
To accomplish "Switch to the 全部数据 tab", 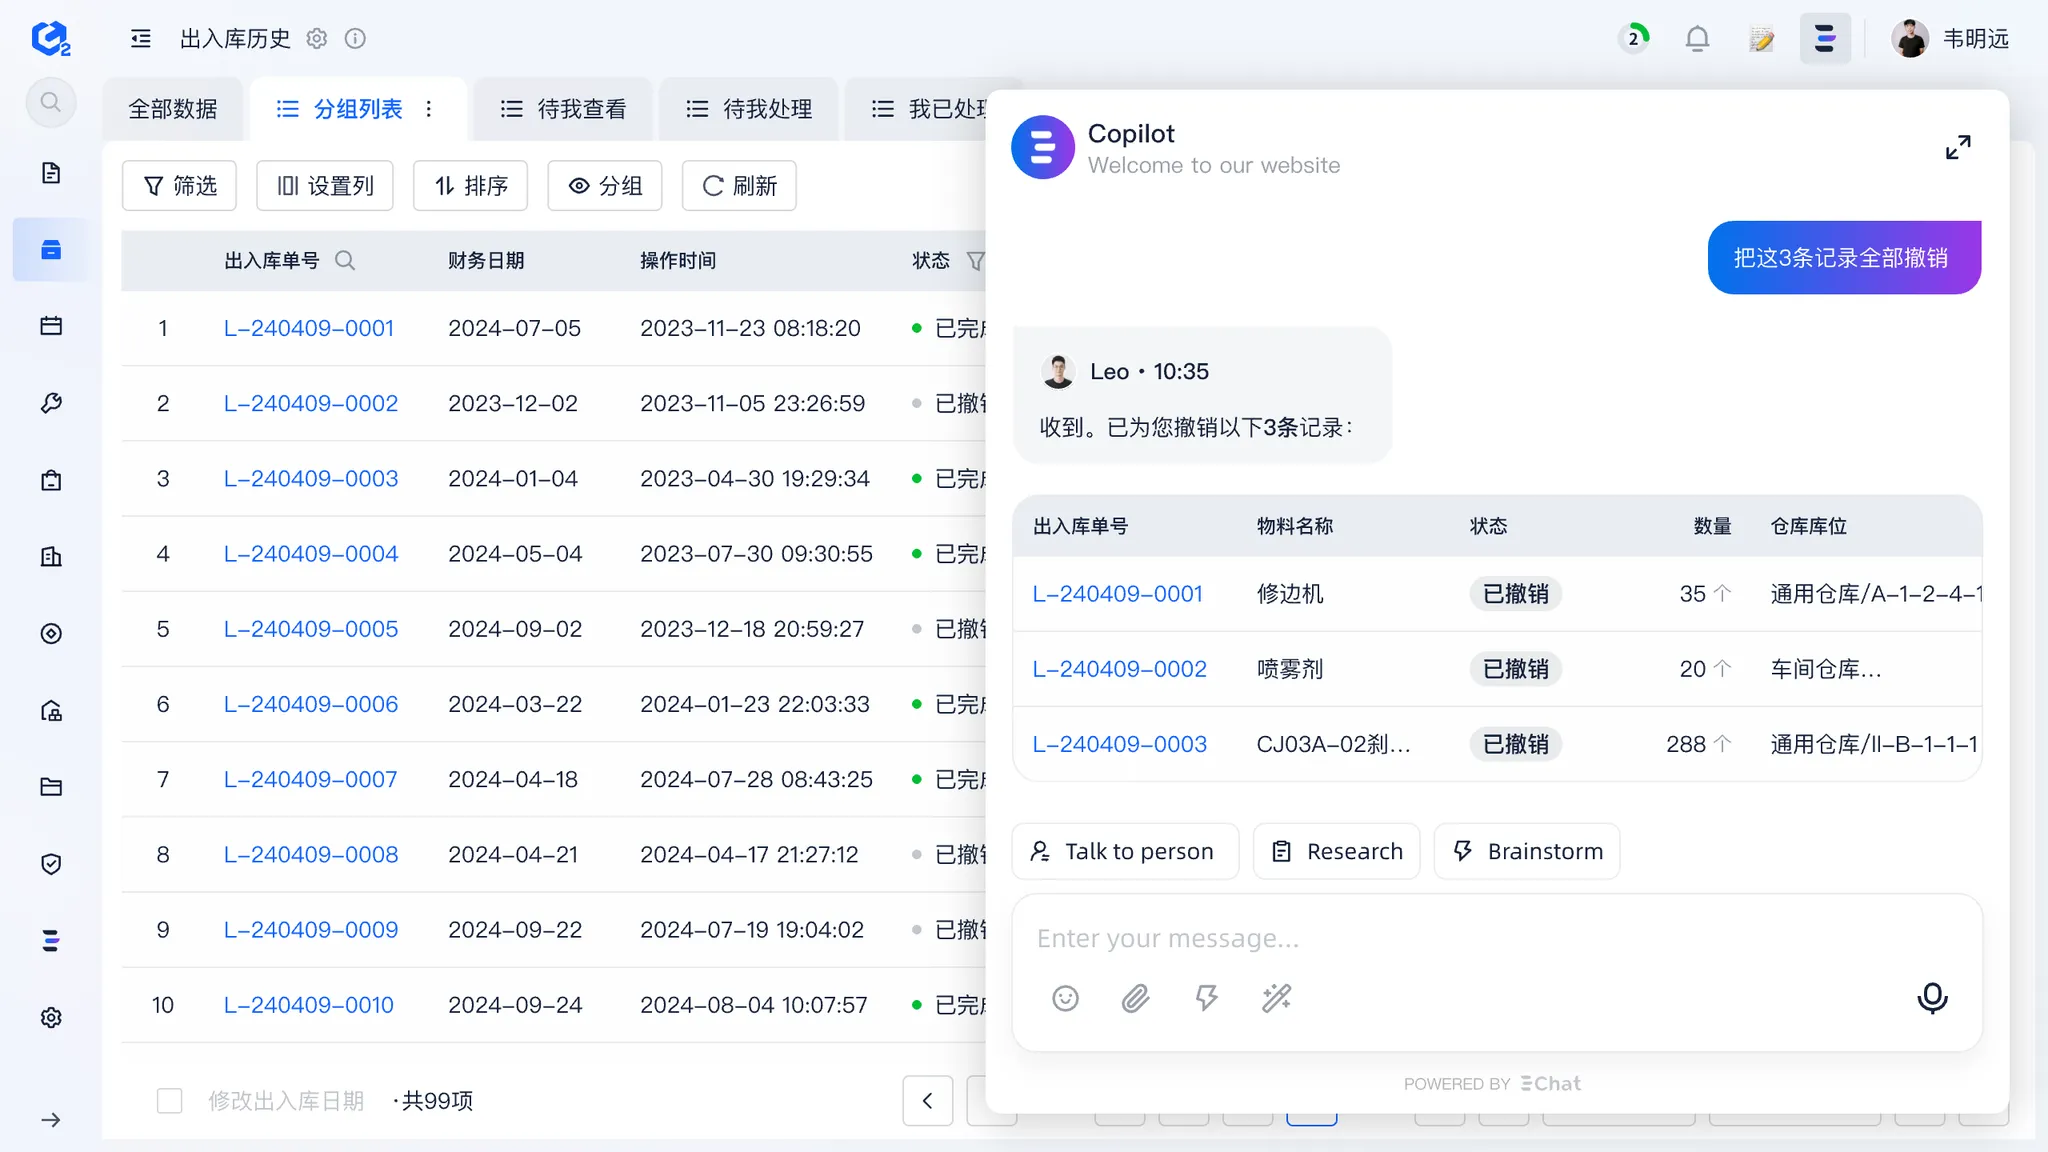I will coord(173,109).
